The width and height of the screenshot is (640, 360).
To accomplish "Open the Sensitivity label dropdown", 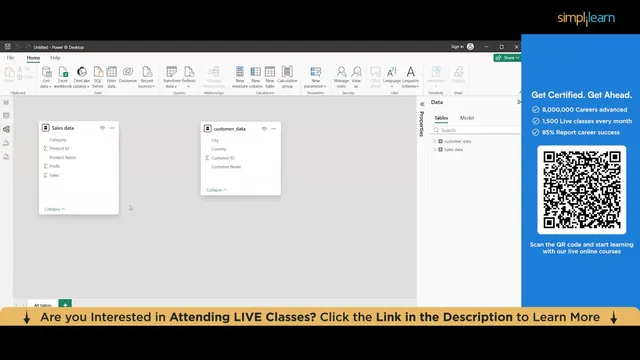I will click(x=436, y=77).
